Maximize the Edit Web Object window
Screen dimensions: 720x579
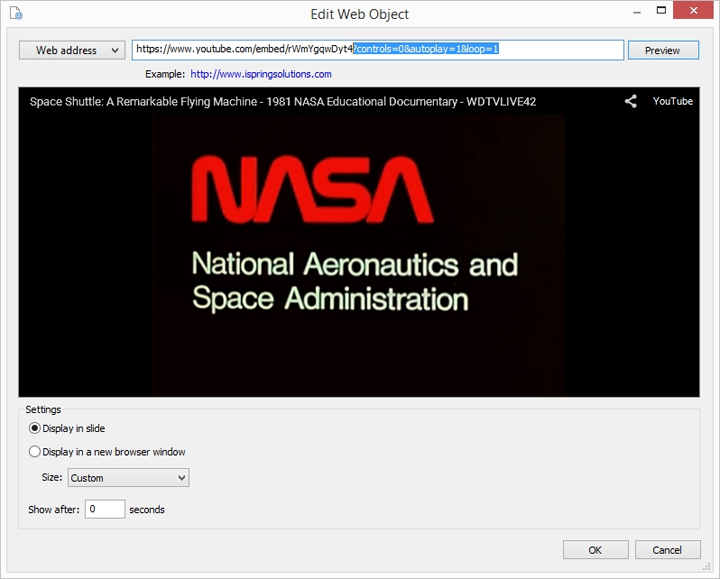[x=661, y=11]
